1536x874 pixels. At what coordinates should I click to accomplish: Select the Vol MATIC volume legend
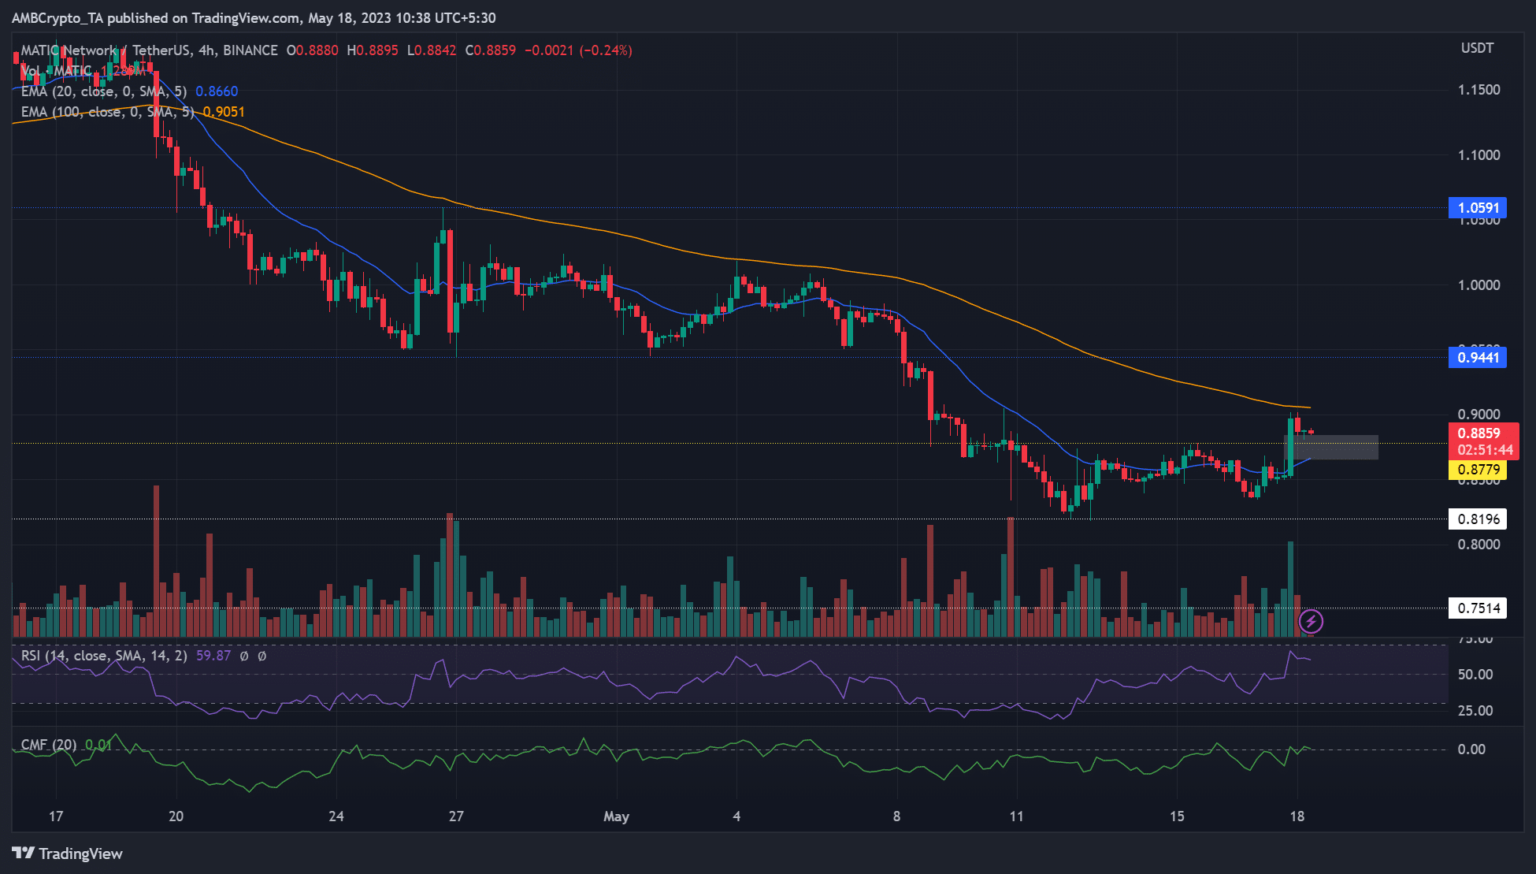coord(57,71)
